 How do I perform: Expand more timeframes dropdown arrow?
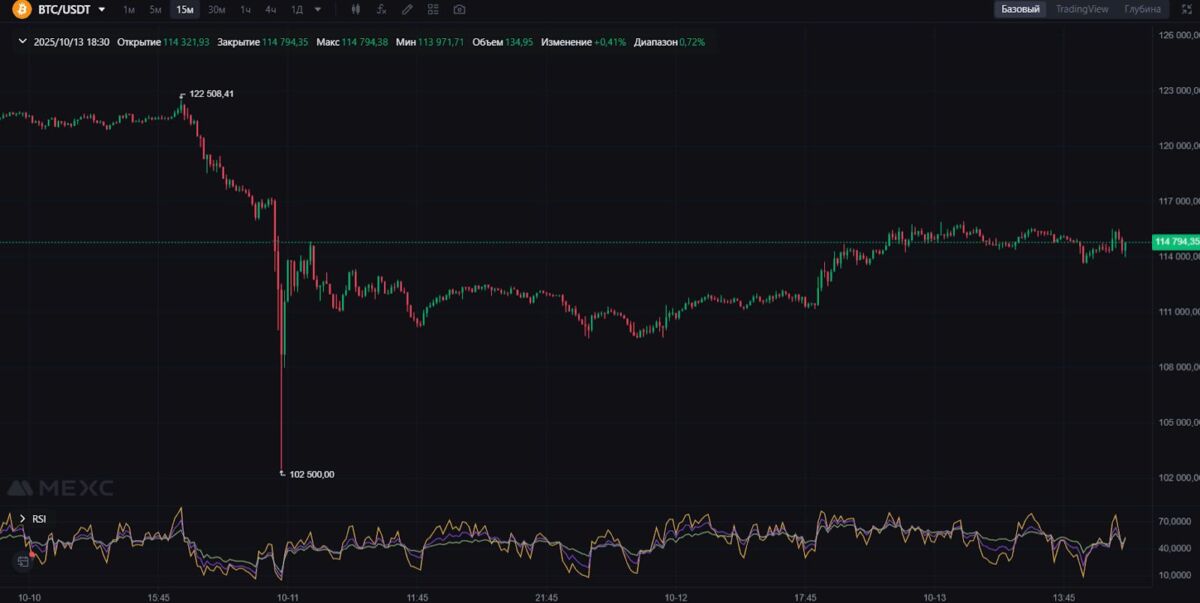coord(318,9)
